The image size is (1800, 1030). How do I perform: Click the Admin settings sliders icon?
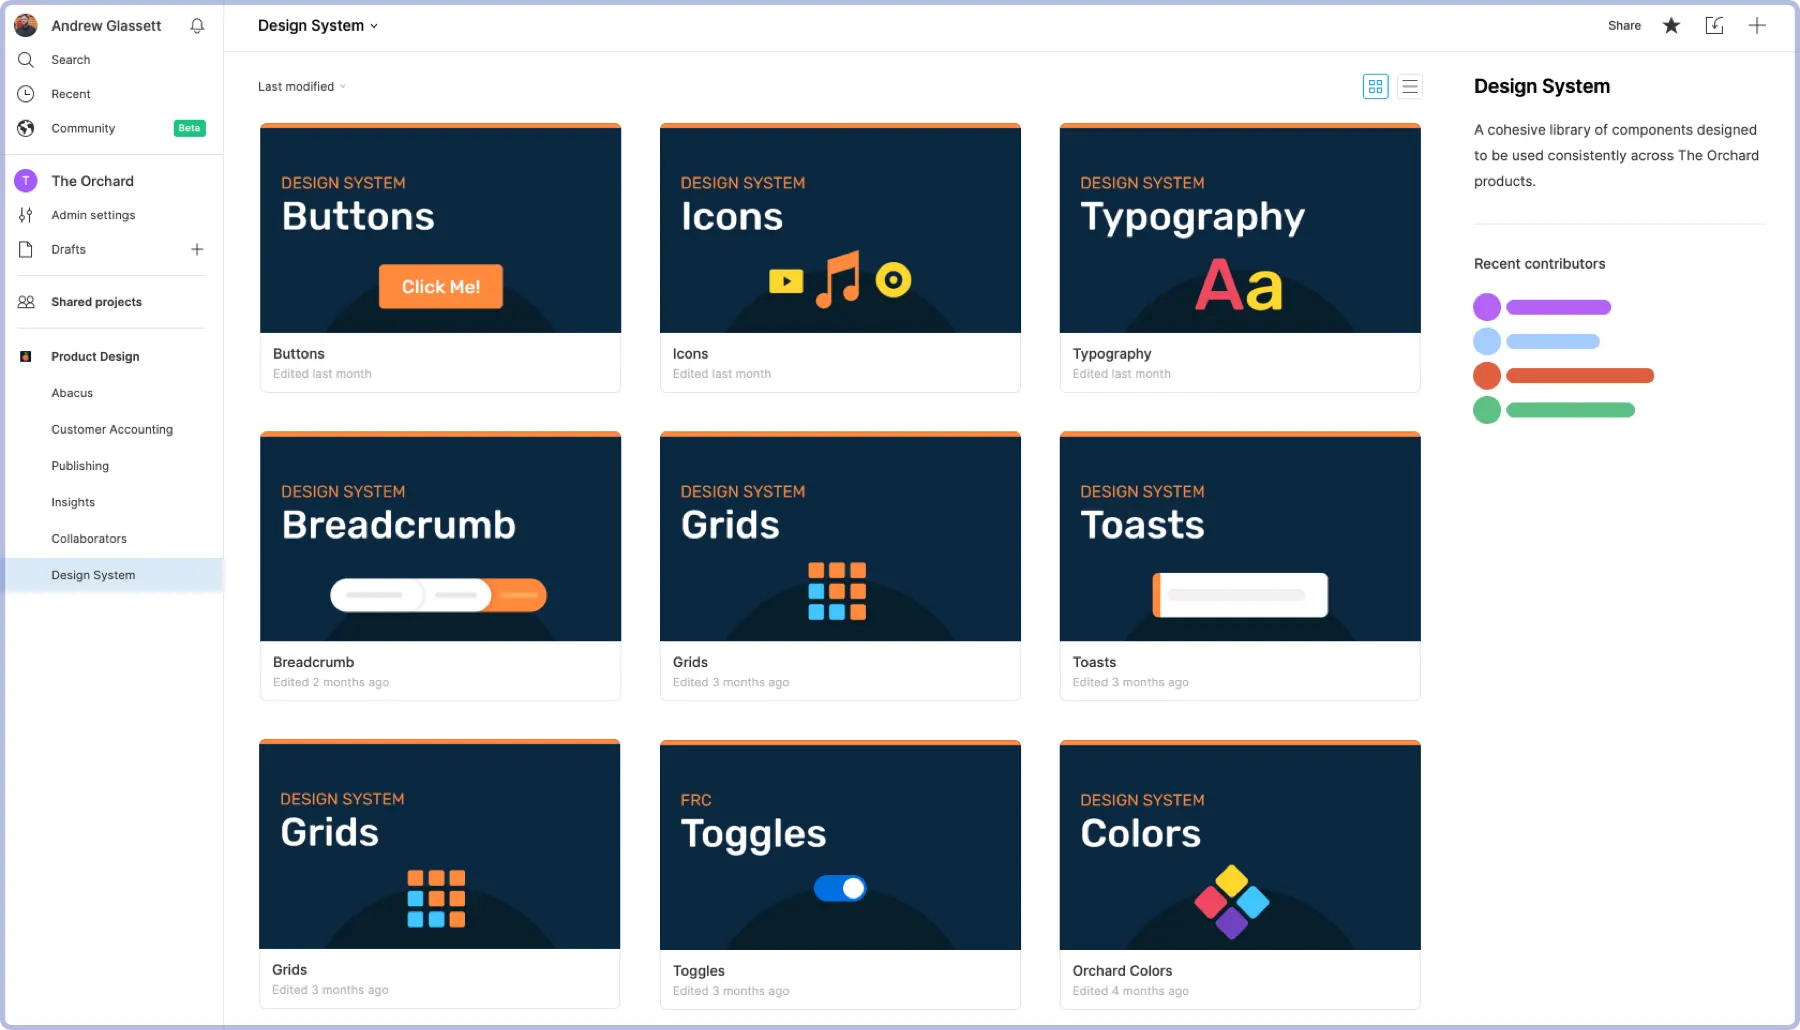[x=26, y=215]
